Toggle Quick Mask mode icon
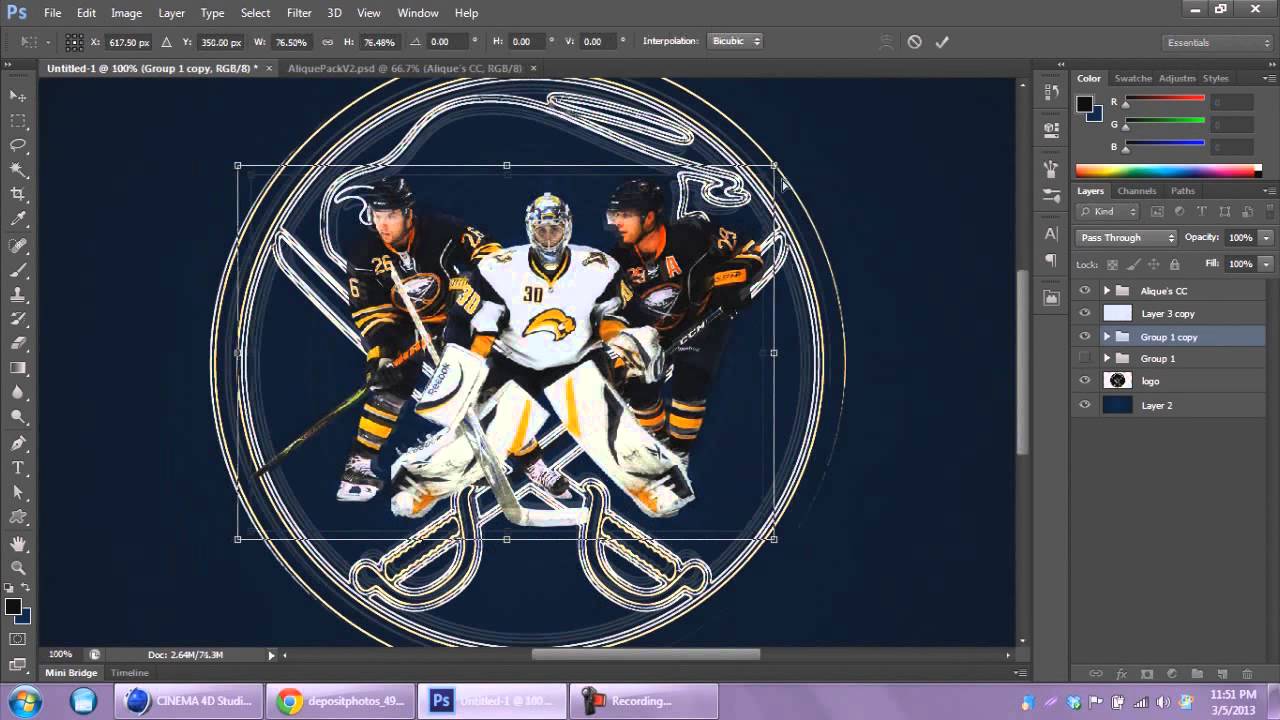Image resolution: width=1280 pixels, height=720 pixels. point(18,639)
